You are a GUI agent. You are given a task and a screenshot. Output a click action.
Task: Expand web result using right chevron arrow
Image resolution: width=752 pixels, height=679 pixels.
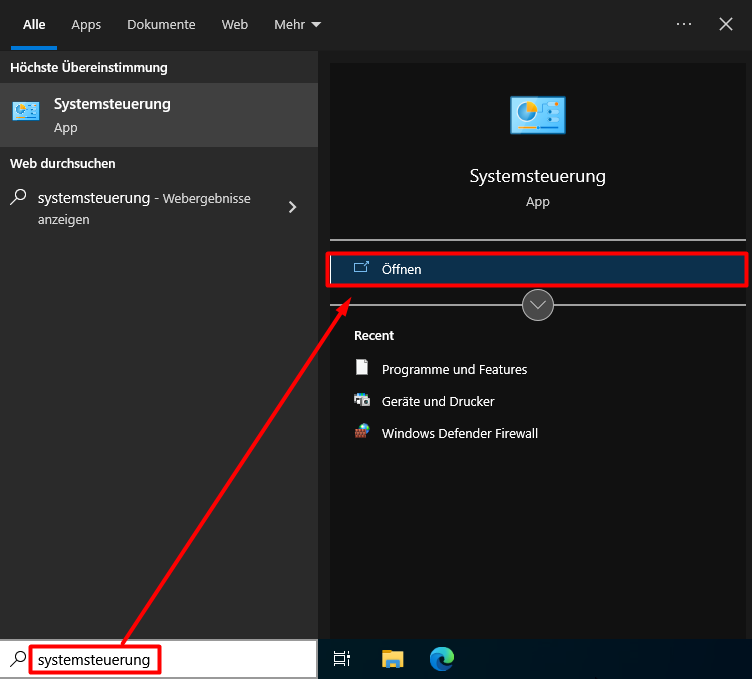tap(292, 207)
